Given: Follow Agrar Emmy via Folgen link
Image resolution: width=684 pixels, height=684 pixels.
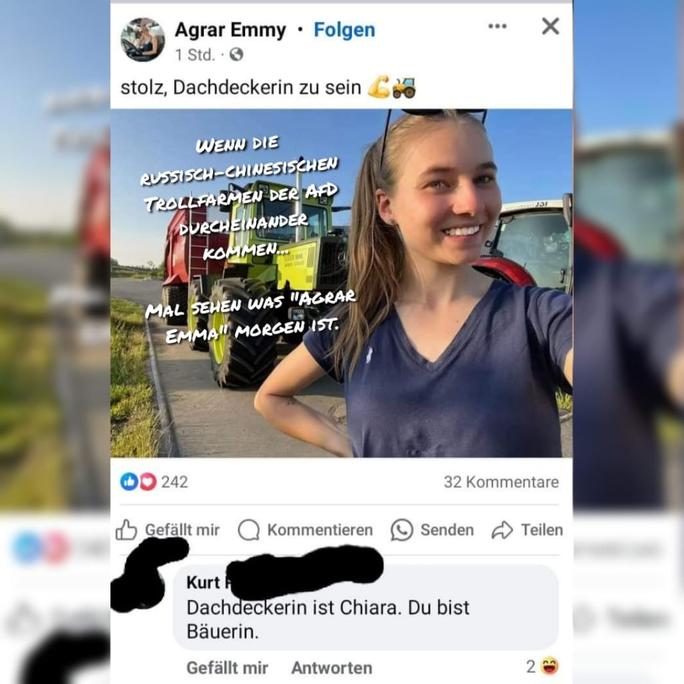Looking at the screenshot, I should coord(344,30).
